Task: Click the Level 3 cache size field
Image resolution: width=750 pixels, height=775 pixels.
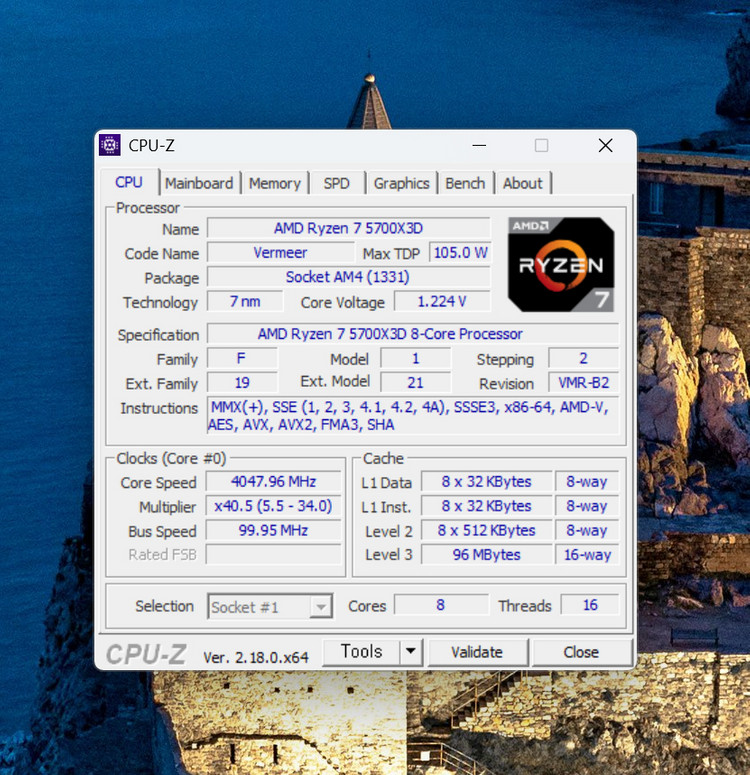Action: pyautogui.click(x=487, y=554)
